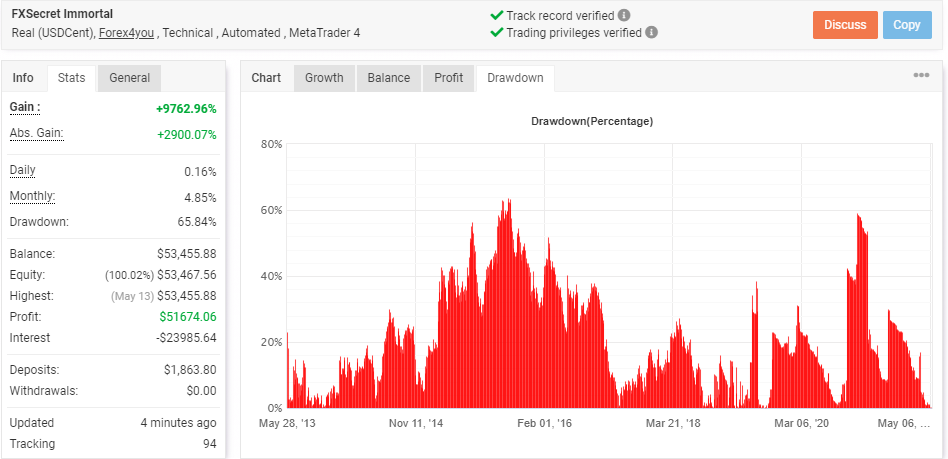The height and width of the screenshot is (459, 948).
Task: Click the Mar 06, '20 axis label
Action: (x=802, y=423)
